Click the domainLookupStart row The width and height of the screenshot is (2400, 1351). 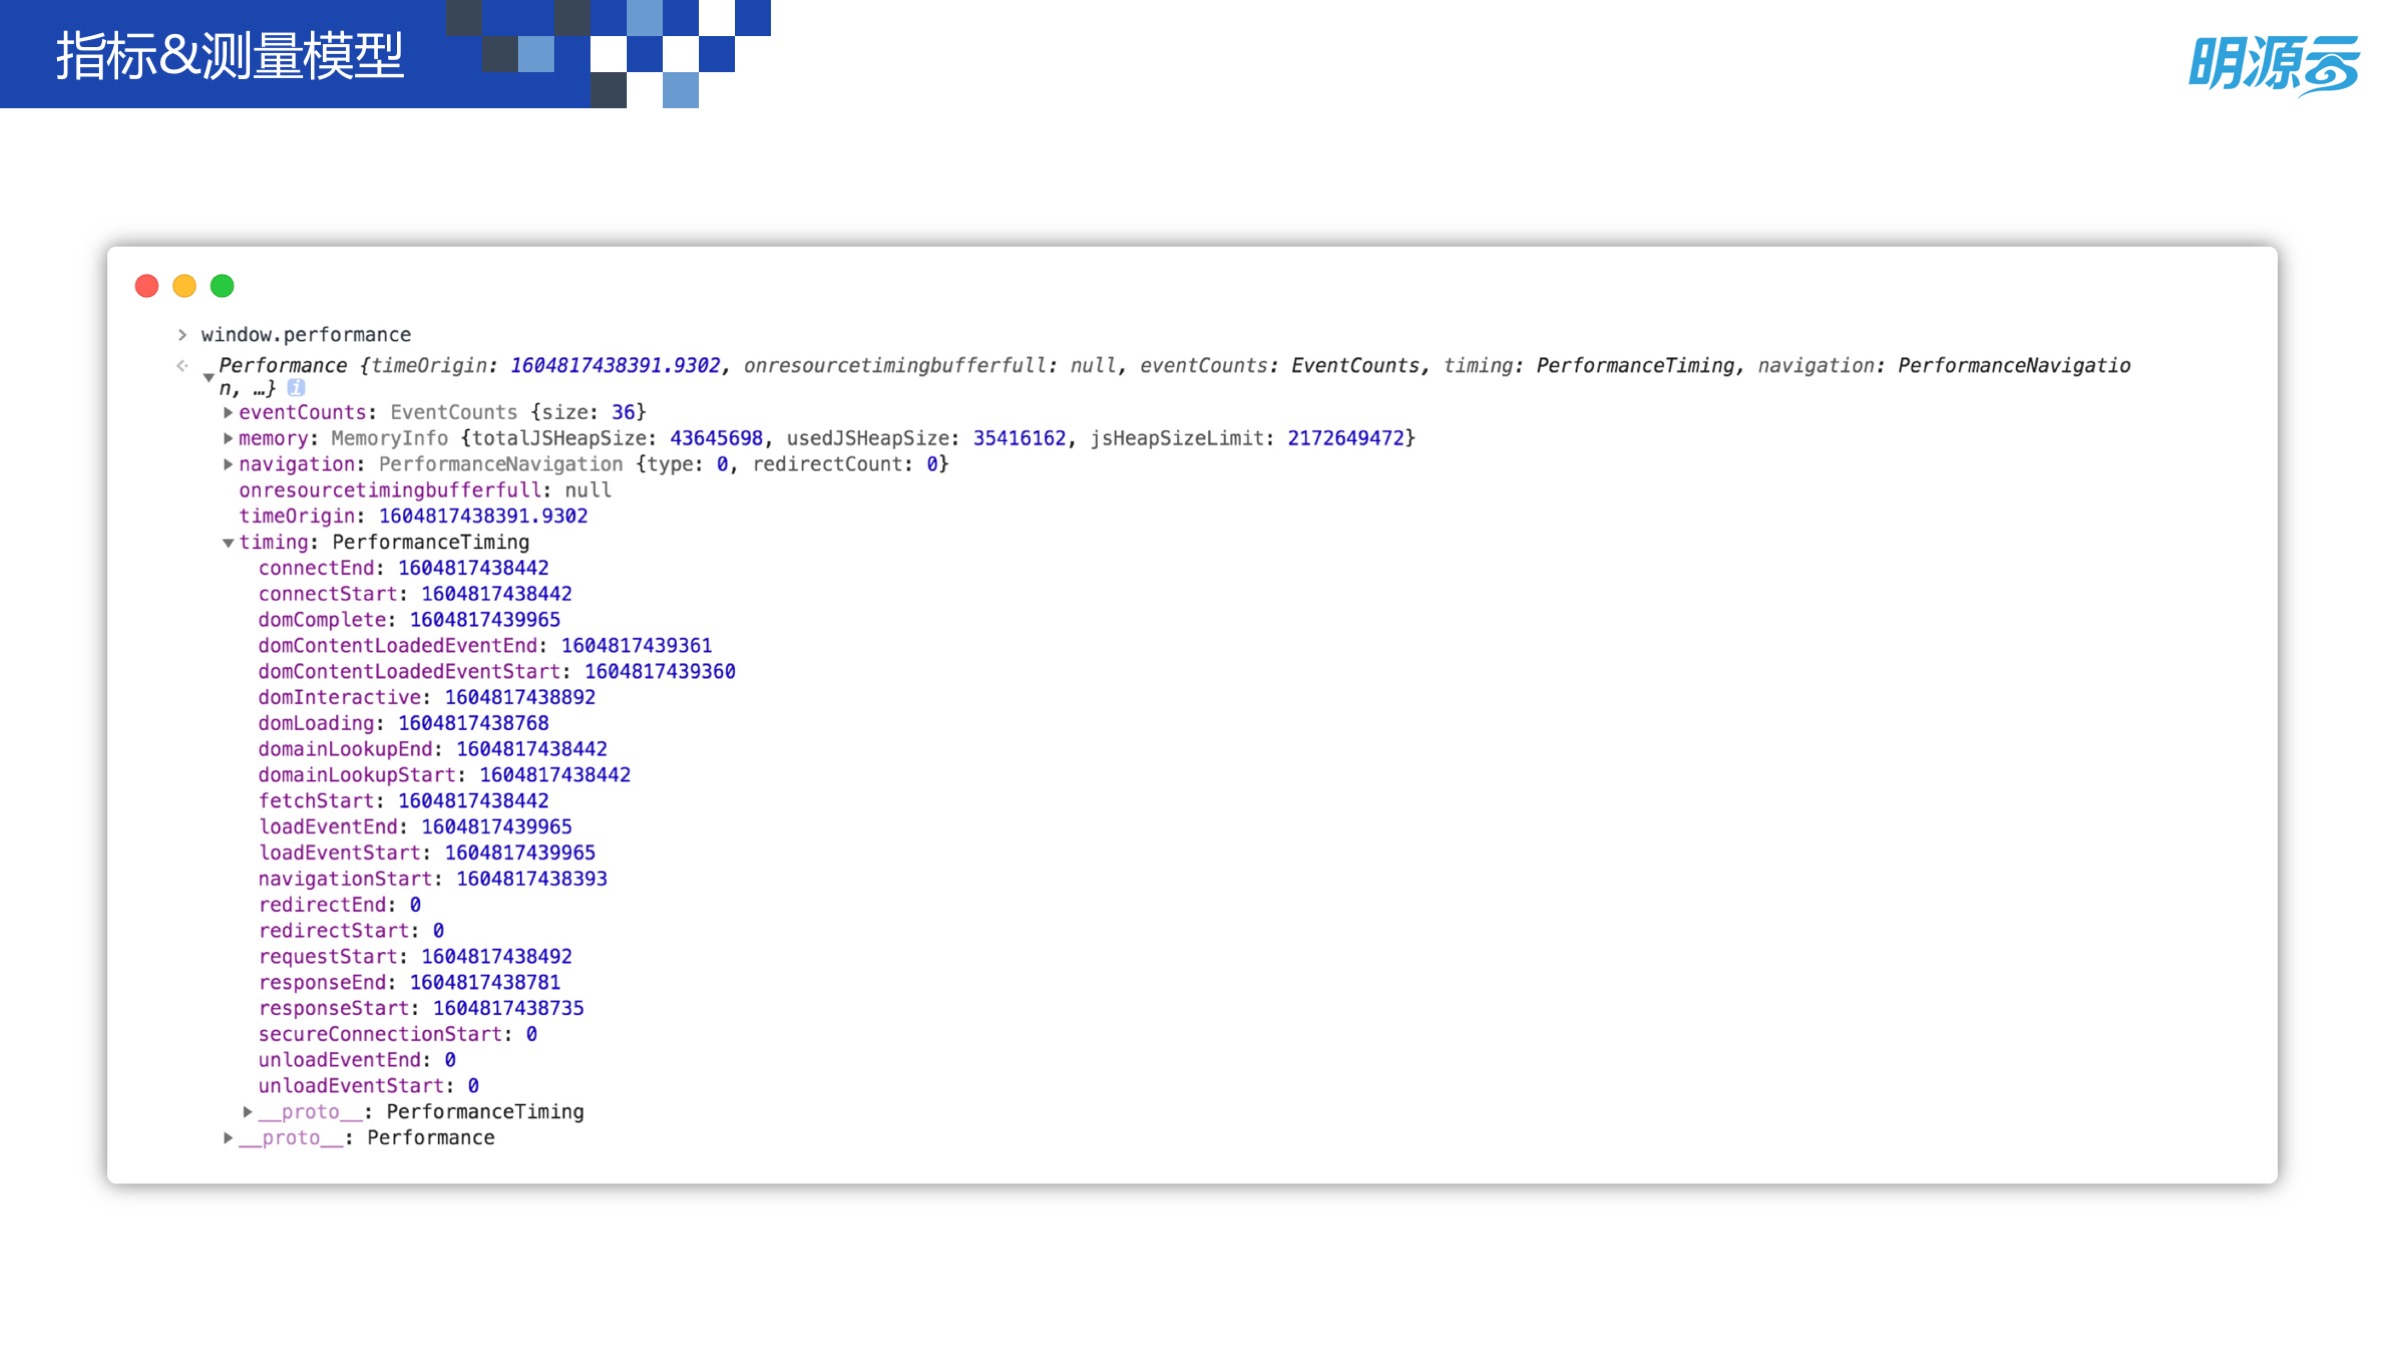(444, 775)
